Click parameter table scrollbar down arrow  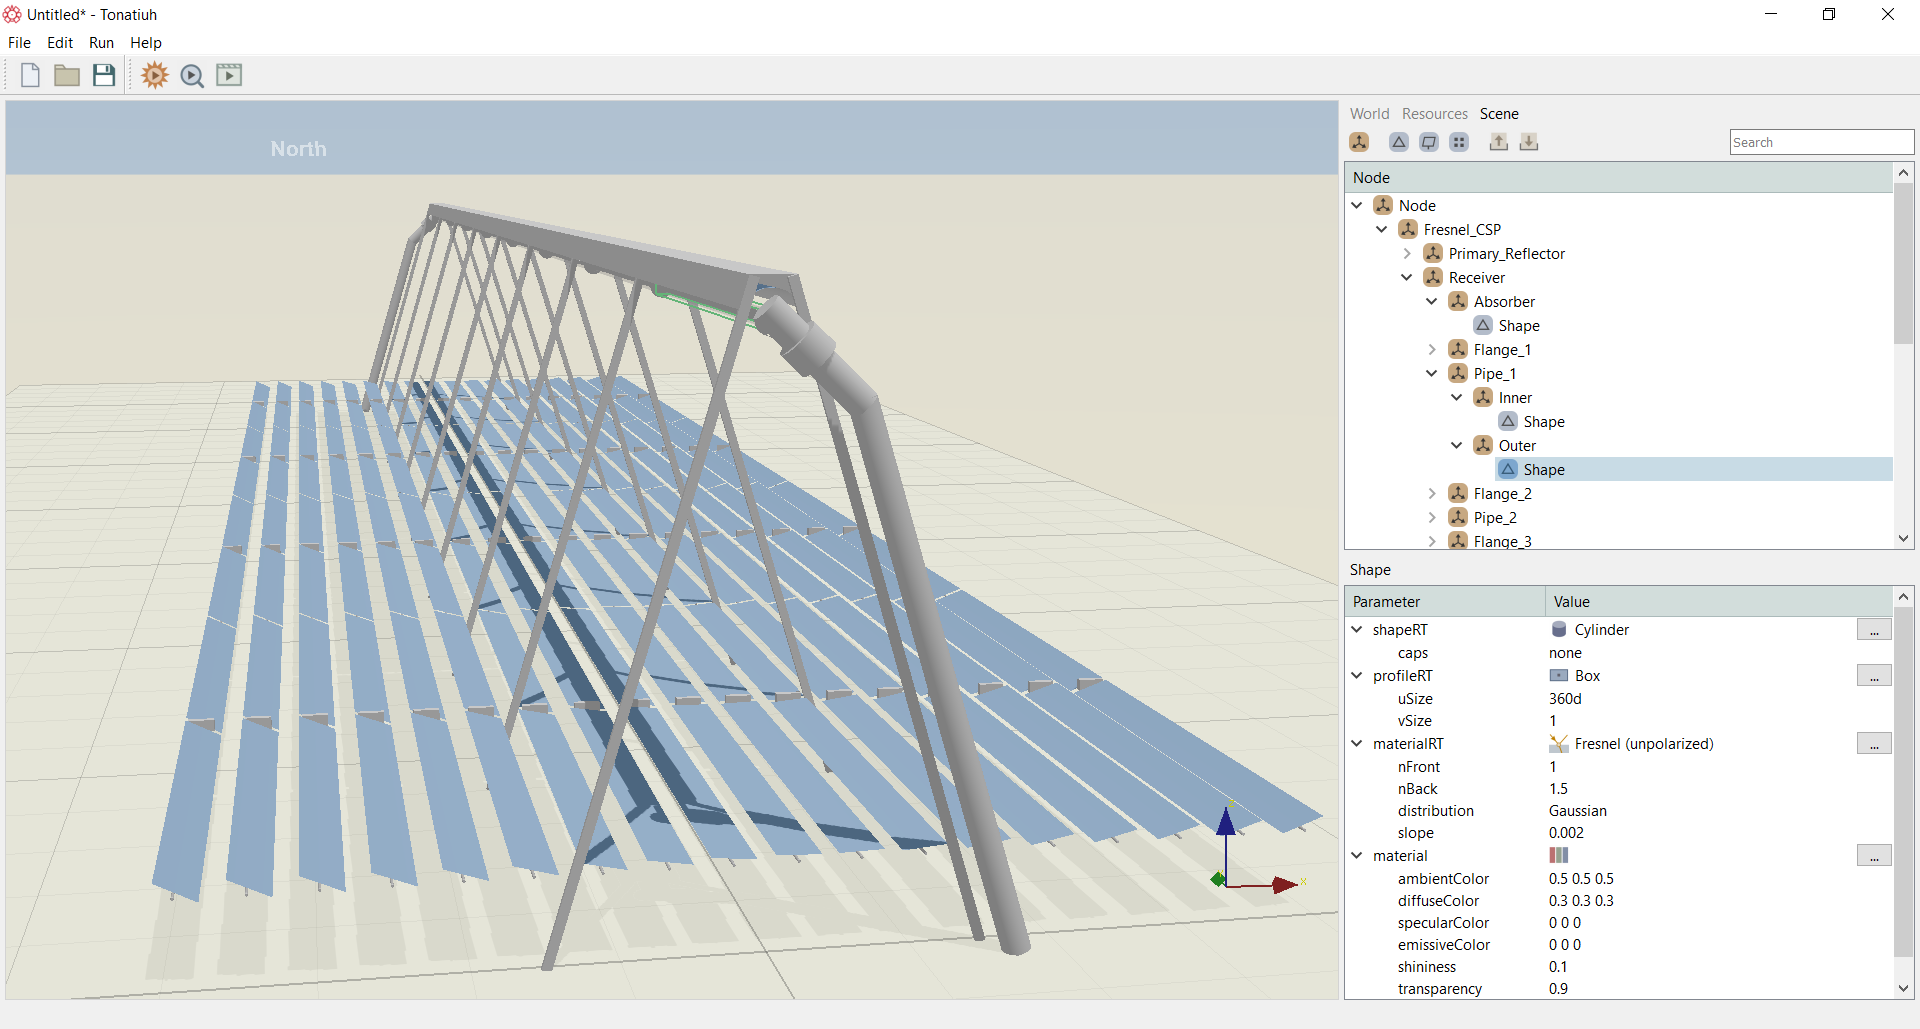coord(1903,988)
